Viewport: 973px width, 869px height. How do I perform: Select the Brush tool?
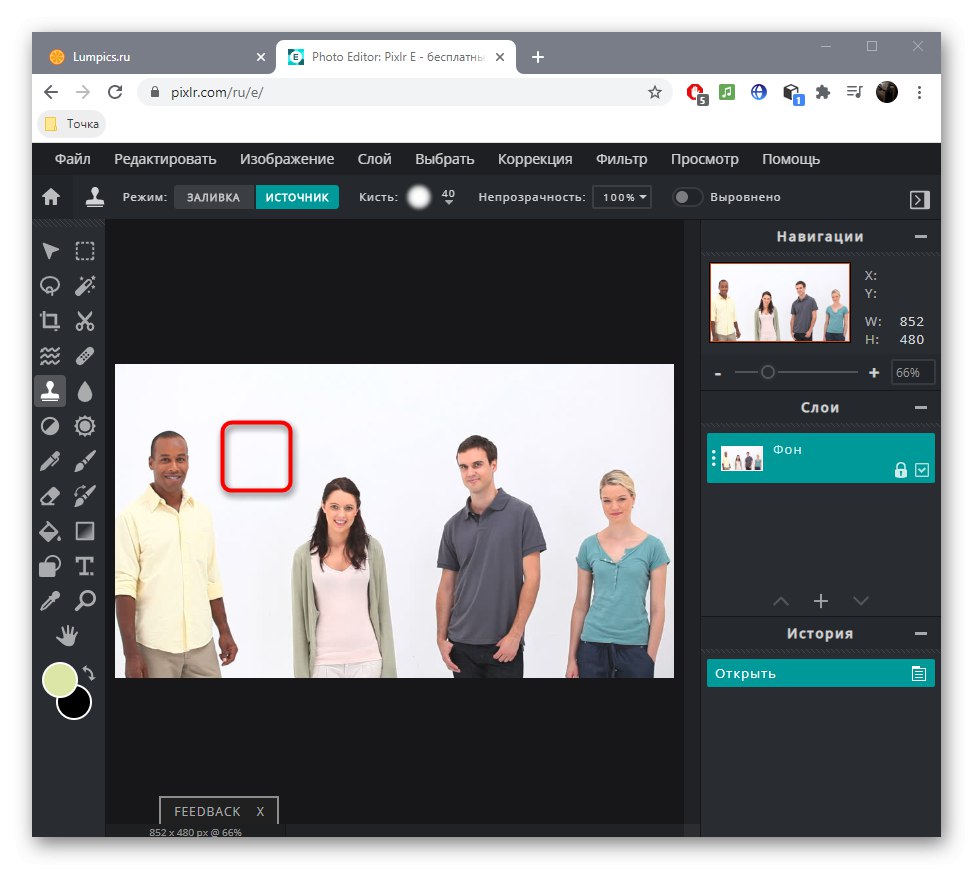click(85, 461)
